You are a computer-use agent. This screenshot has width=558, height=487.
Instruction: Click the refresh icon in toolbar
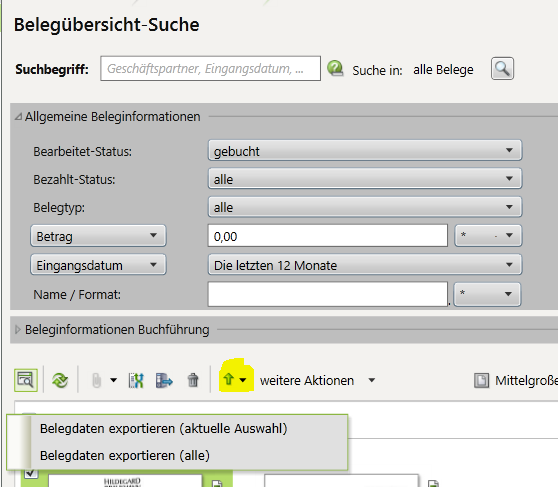pos(60,380)
